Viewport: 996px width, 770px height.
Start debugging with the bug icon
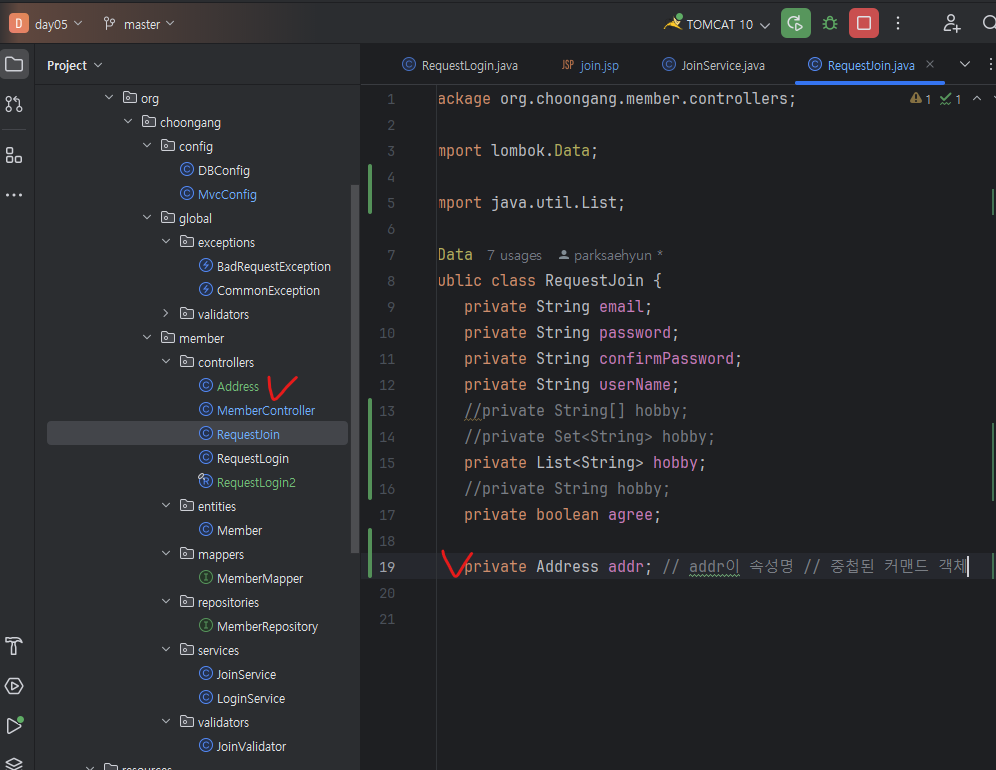[x=830, y=24]
